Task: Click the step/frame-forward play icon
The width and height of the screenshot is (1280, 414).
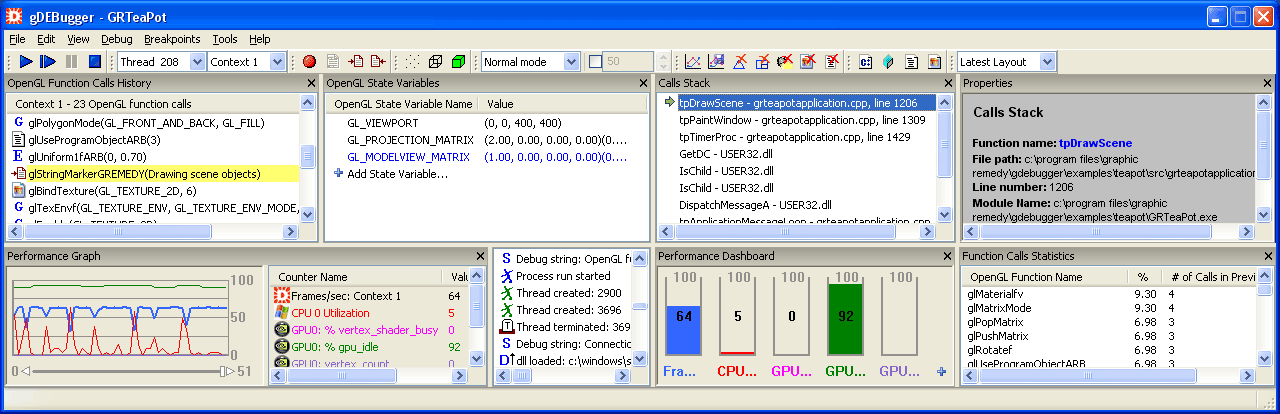Action: pyautogui.click(x=48, y=62)
